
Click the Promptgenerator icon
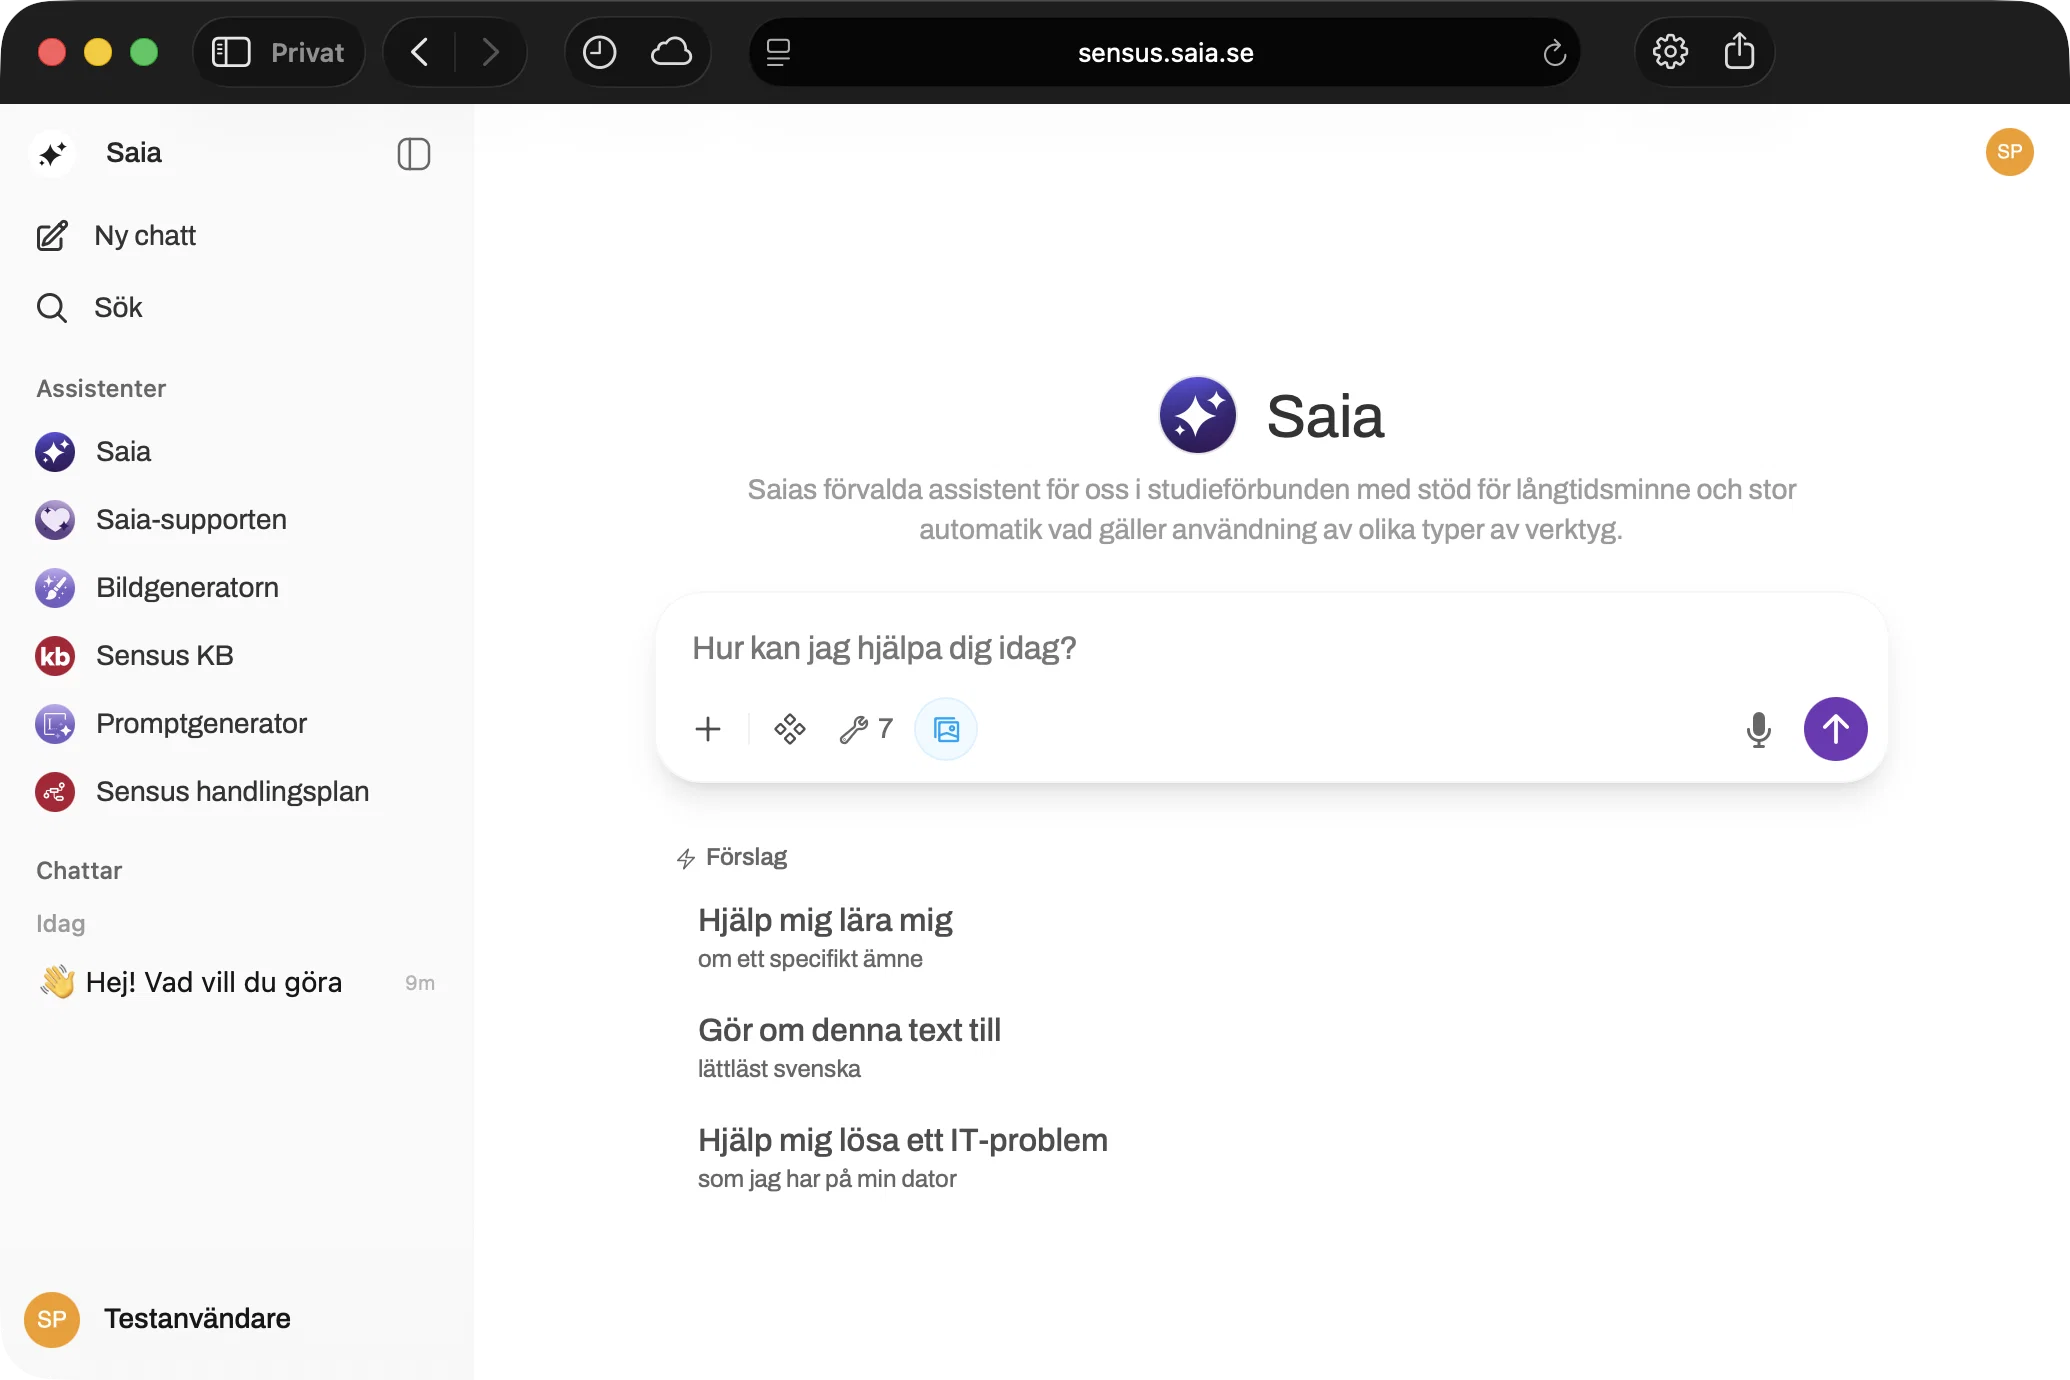[x=55, y=724]
